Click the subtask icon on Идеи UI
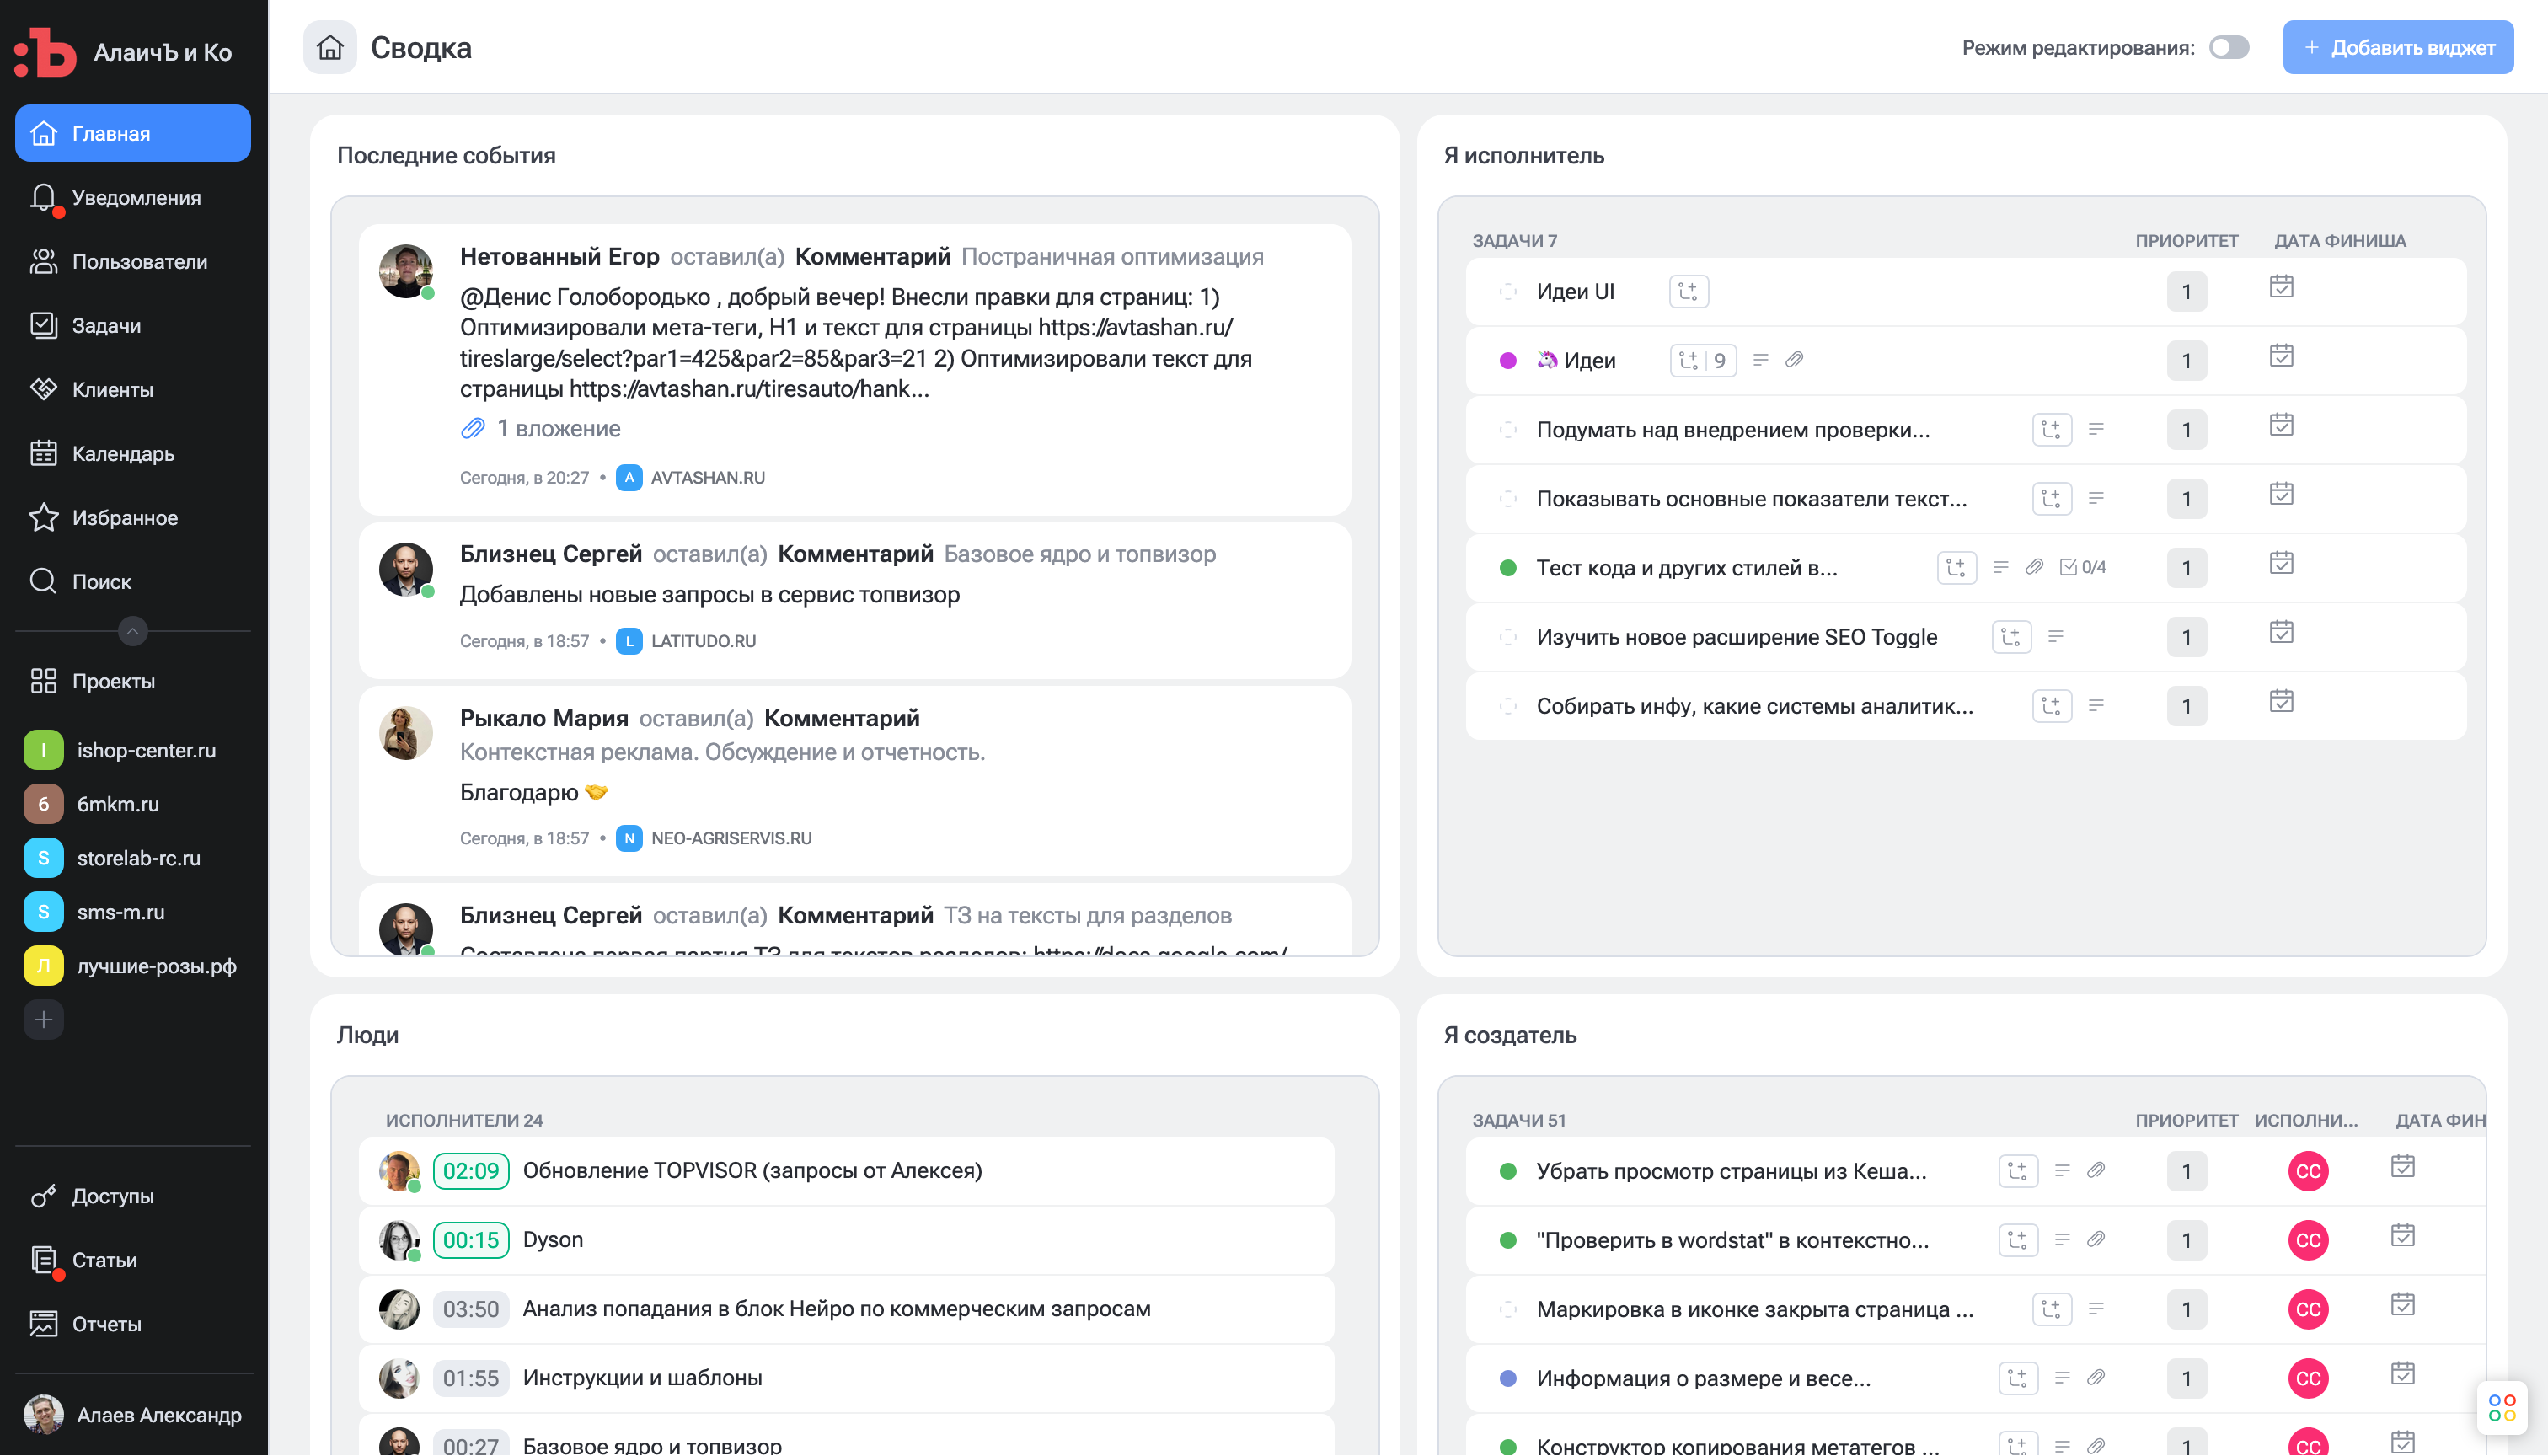This screenshot has width=2548, height=1456. [1688, 291]
